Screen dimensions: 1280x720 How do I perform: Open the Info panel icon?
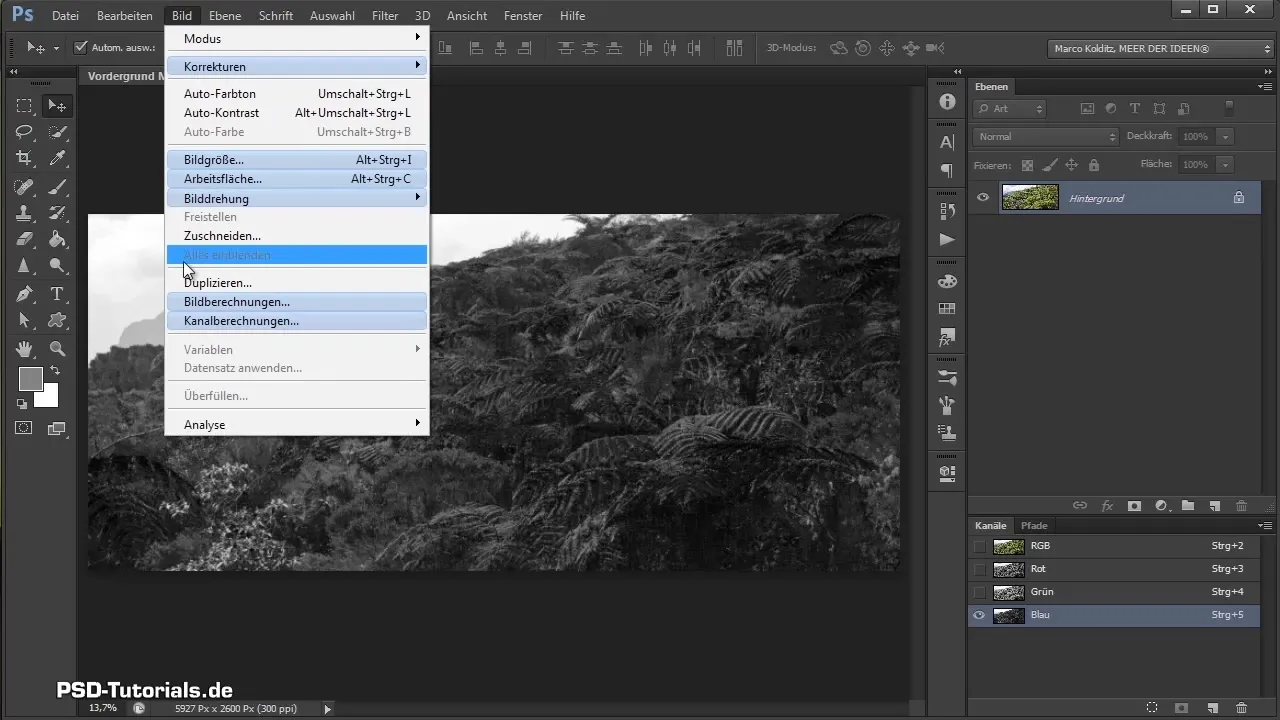[x=947, y=102]
